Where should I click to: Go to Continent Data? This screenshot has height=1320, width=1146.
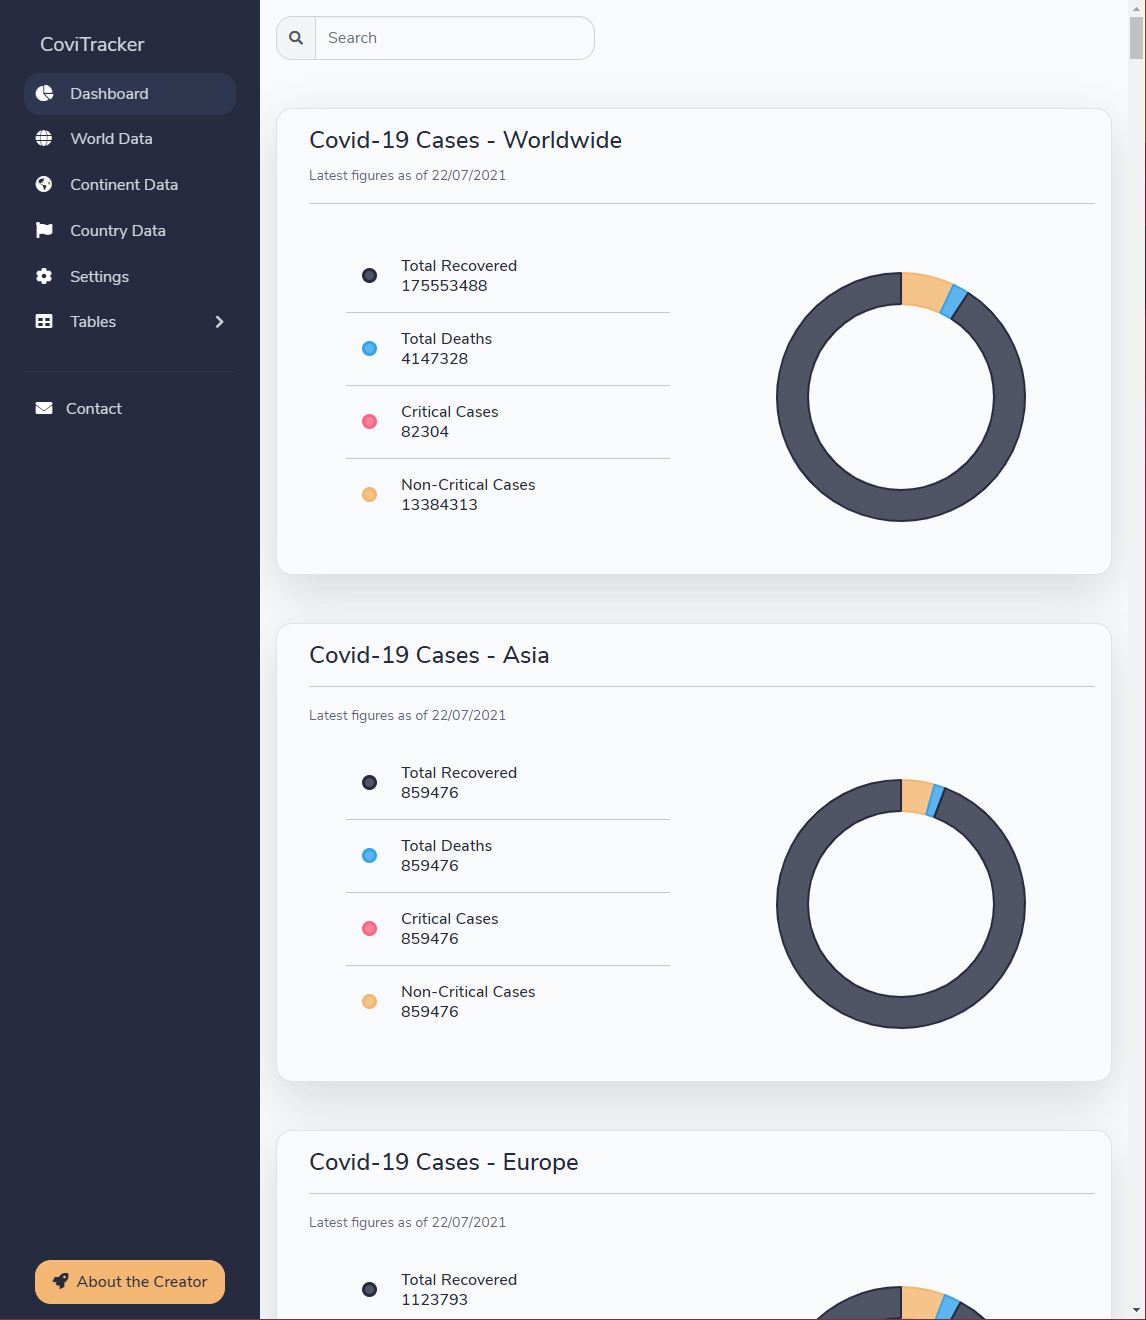click(x=130, y=184)
